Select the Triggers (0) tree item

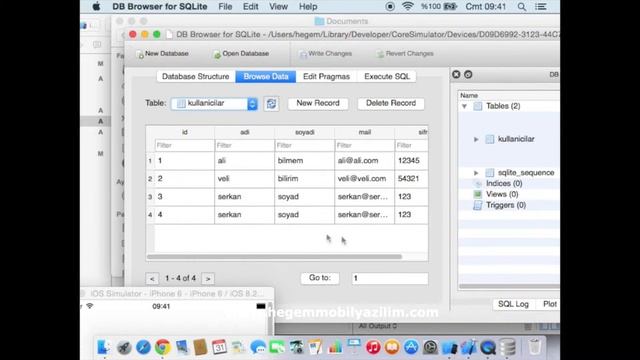click(505, 205)
